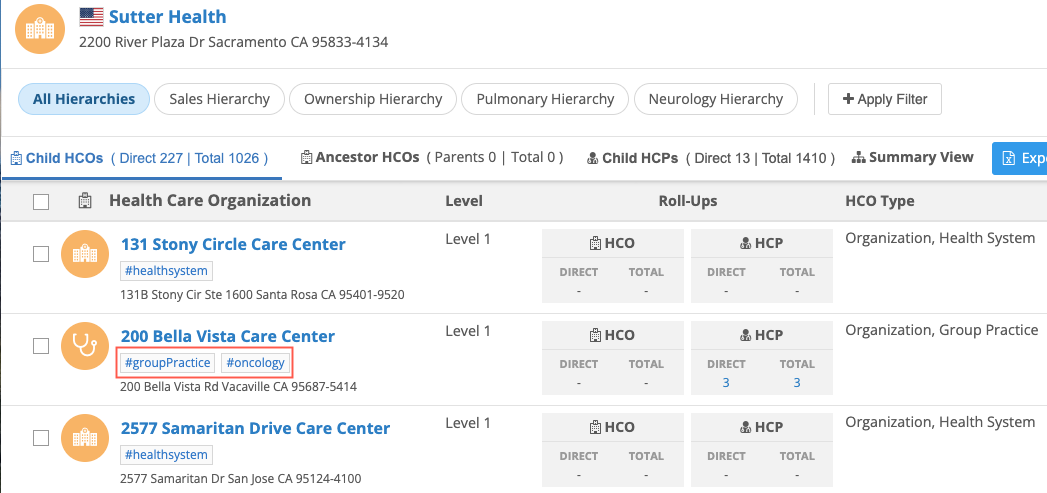The image size is (1047, 493).
Task: Check the select-all checkbox in header
Action: (x=41, y=202)
